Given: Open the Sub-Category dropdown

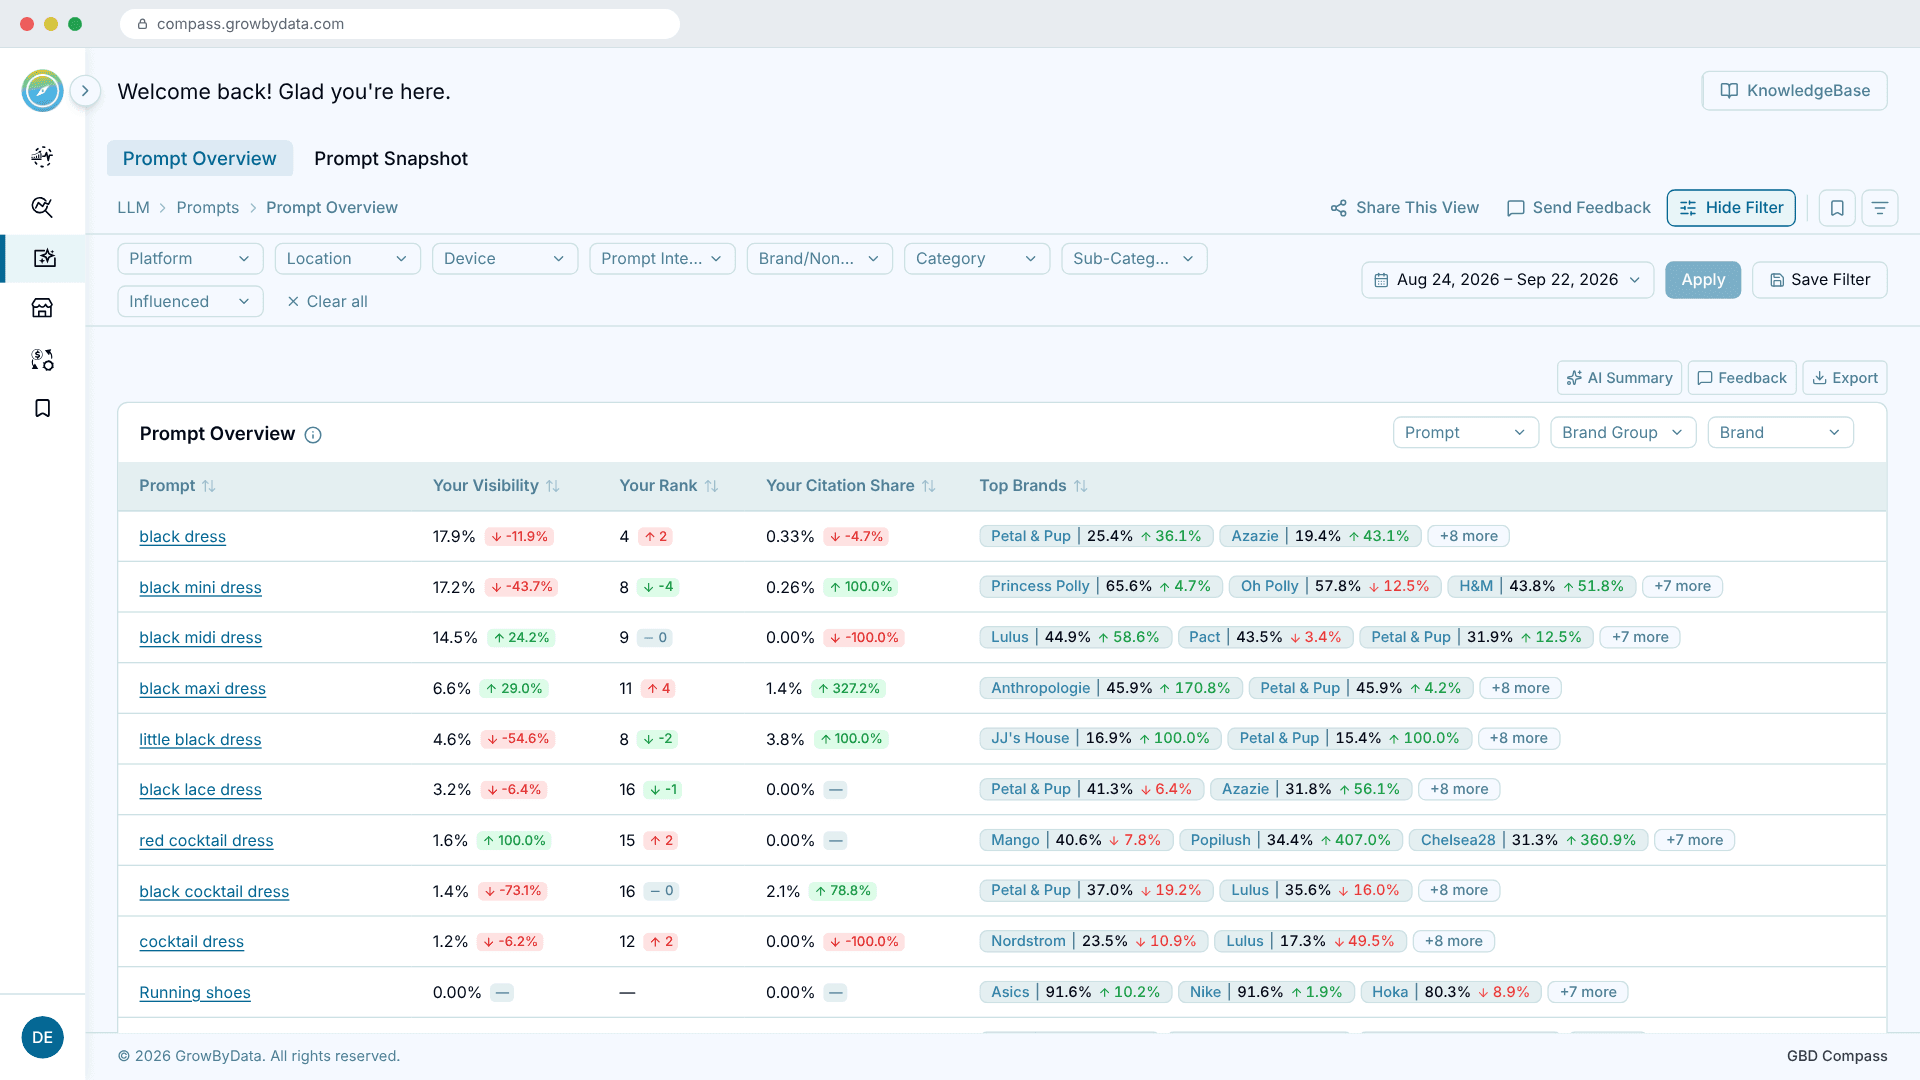Looking at the screenshot, I should coord(1134,258).
